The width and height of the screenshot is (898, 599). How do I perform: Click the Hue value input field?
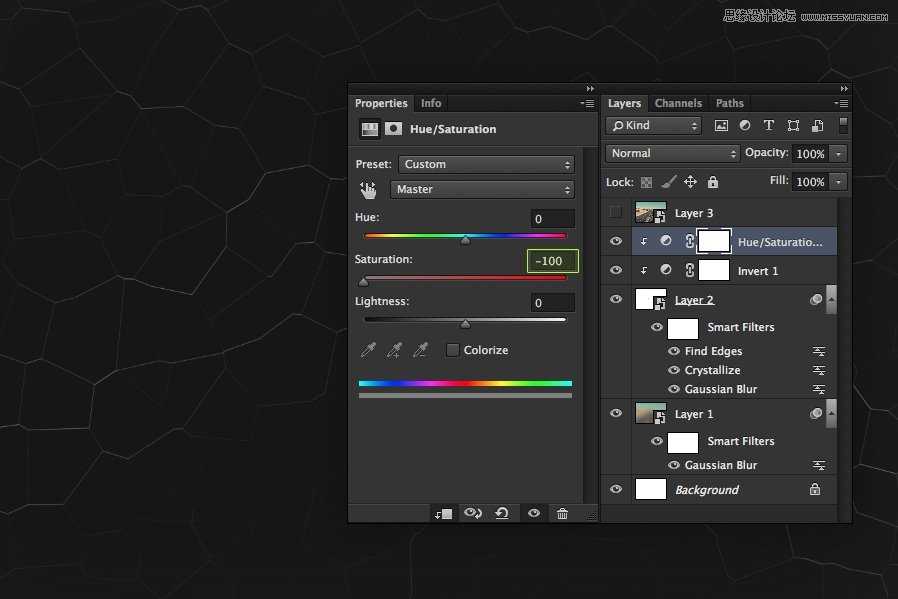pos(553,219)
